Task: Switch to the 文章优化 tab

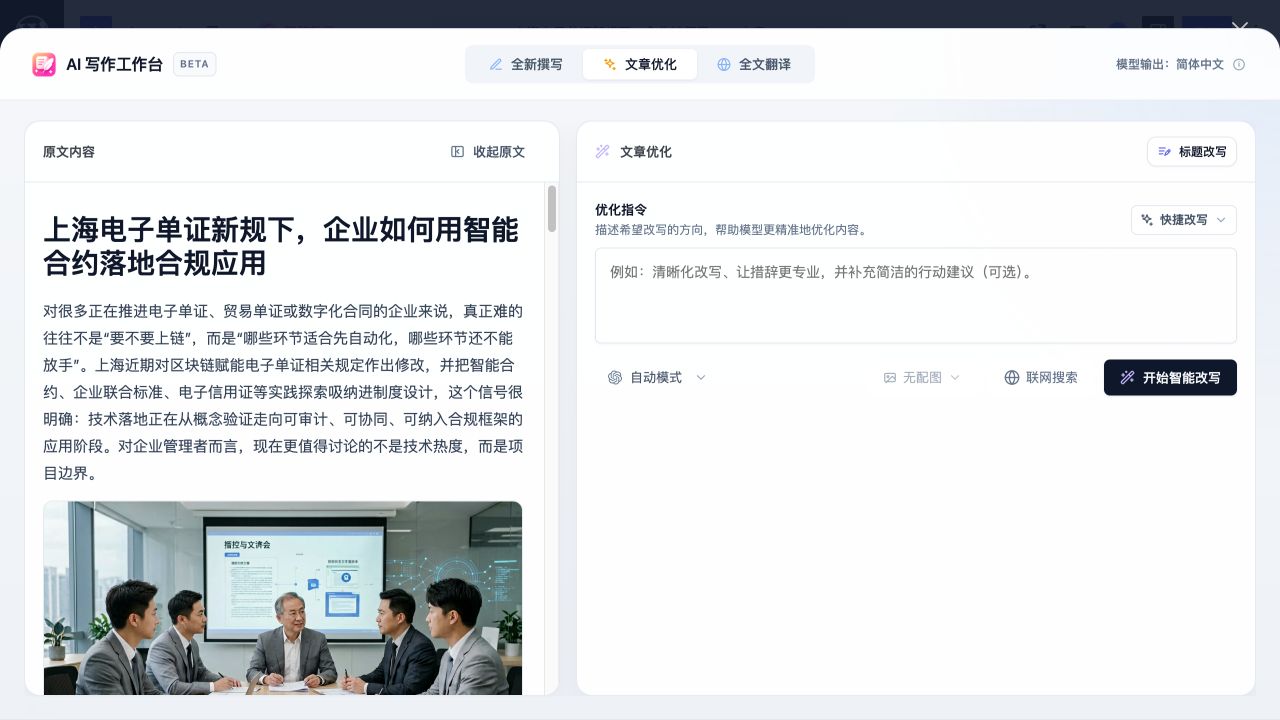Action: tap(640, 64)
